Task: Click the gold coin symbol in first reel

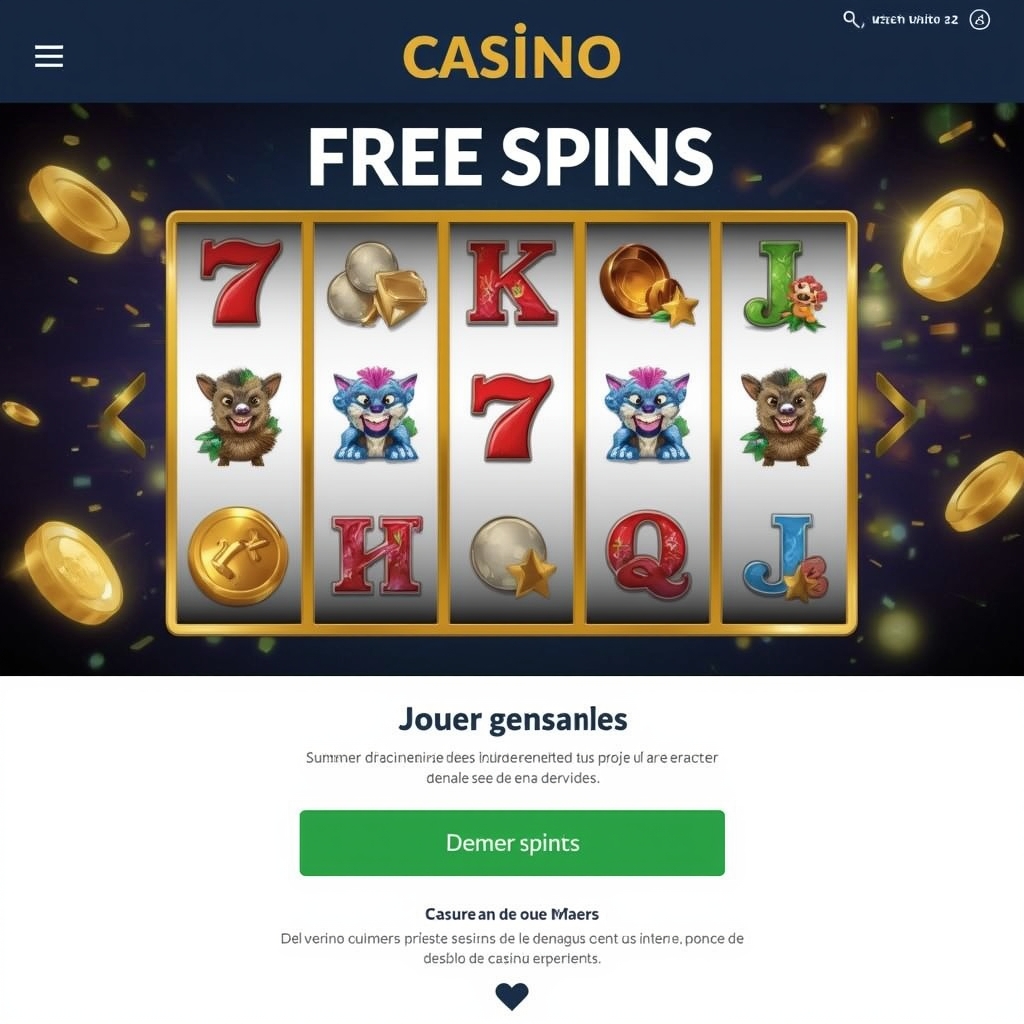Action: 238,556
